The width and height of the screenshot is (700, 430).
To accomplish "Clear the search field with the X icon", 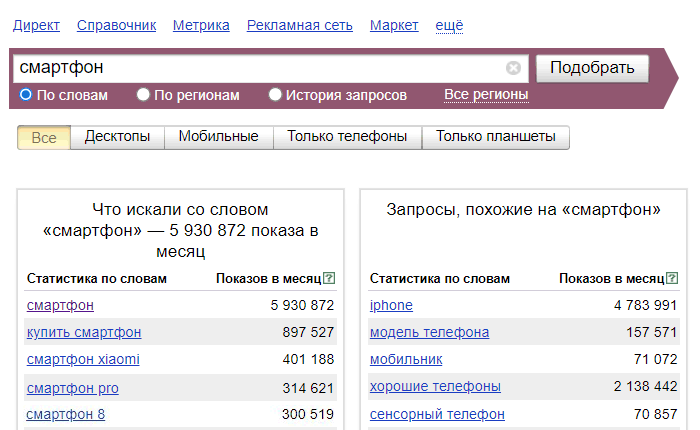I will click(x=513, y=68).
